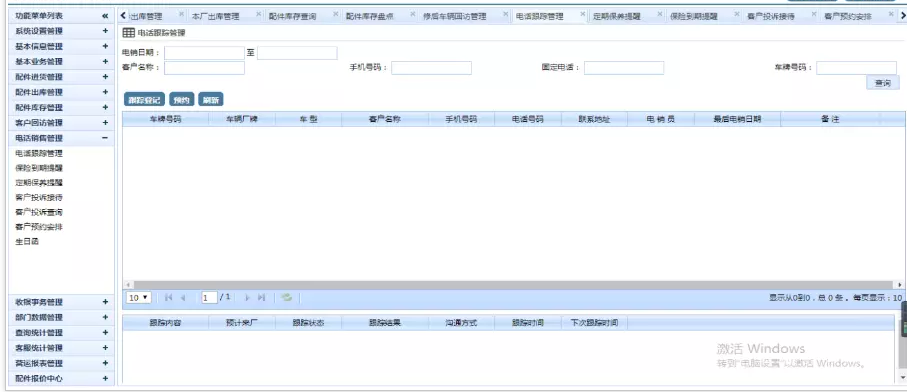Focus the 手机号码 input field

tap(432, 68)
